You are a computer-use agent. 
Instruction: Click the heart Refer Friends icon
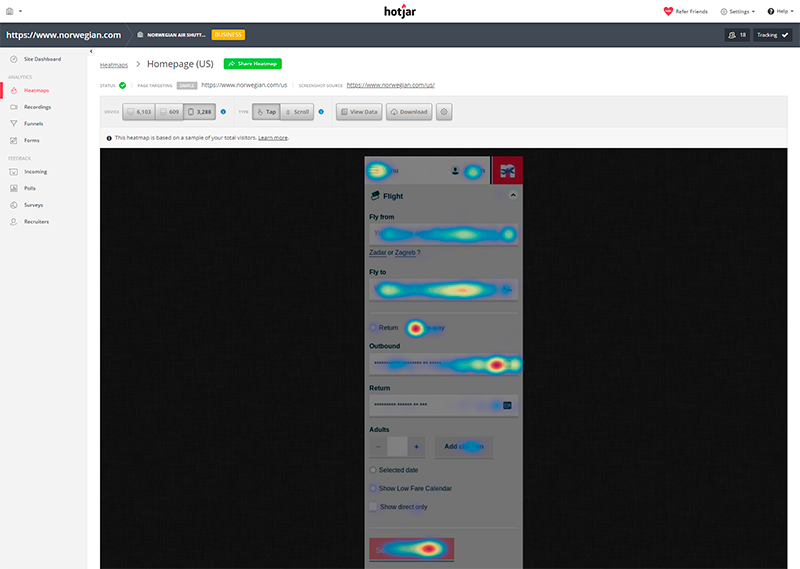(x=669, y=11)
